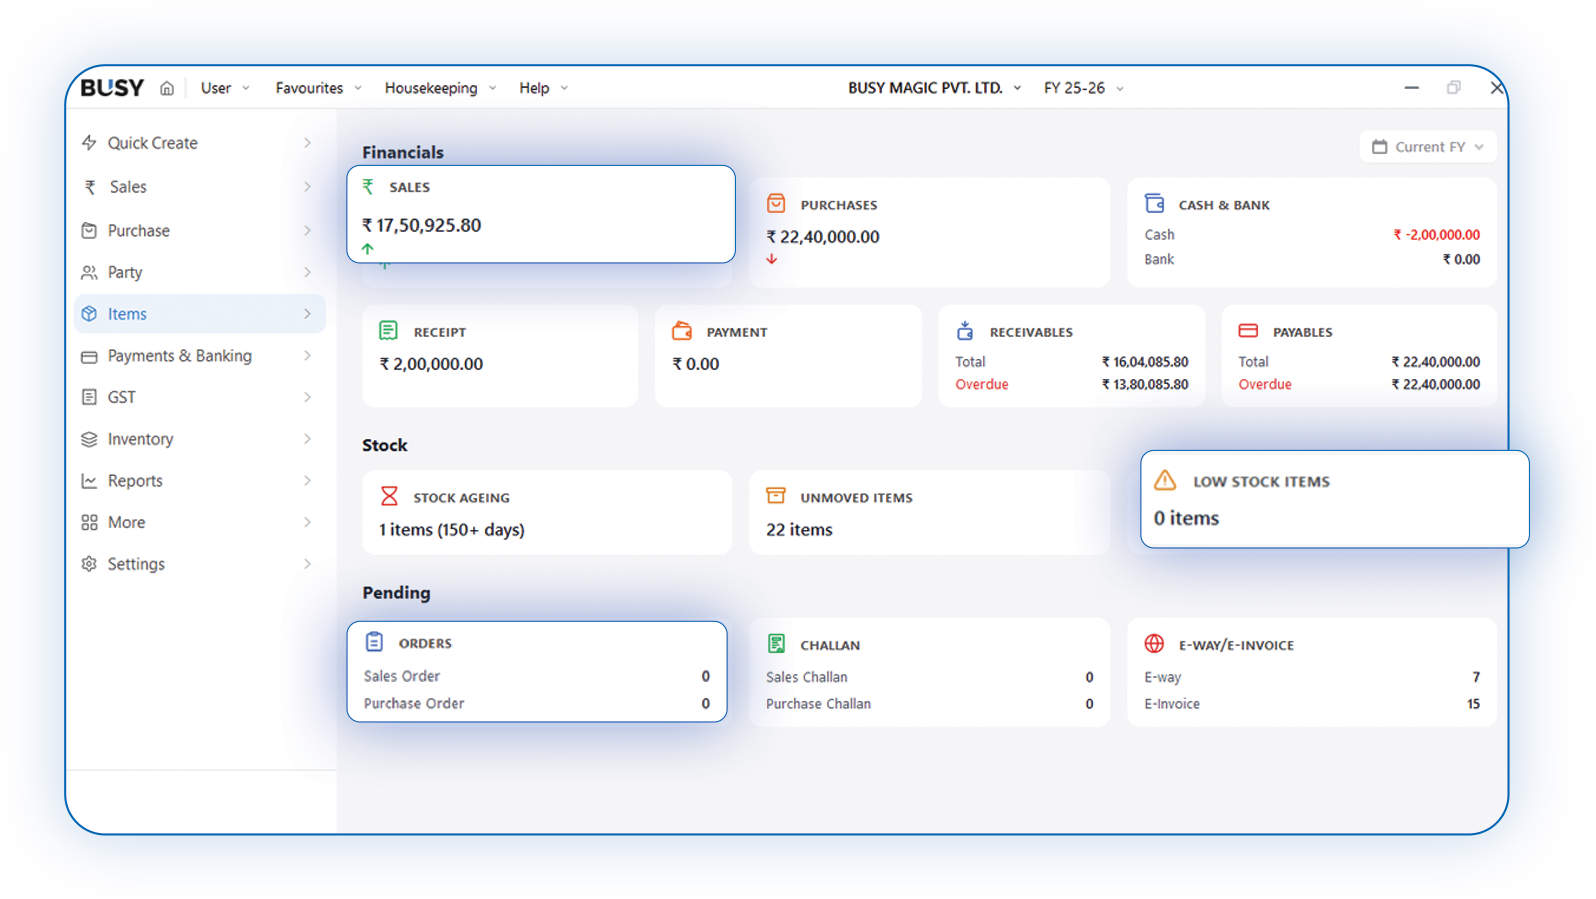Click the home icon beside BUSY logo
1596x899 pixels.
167,88
